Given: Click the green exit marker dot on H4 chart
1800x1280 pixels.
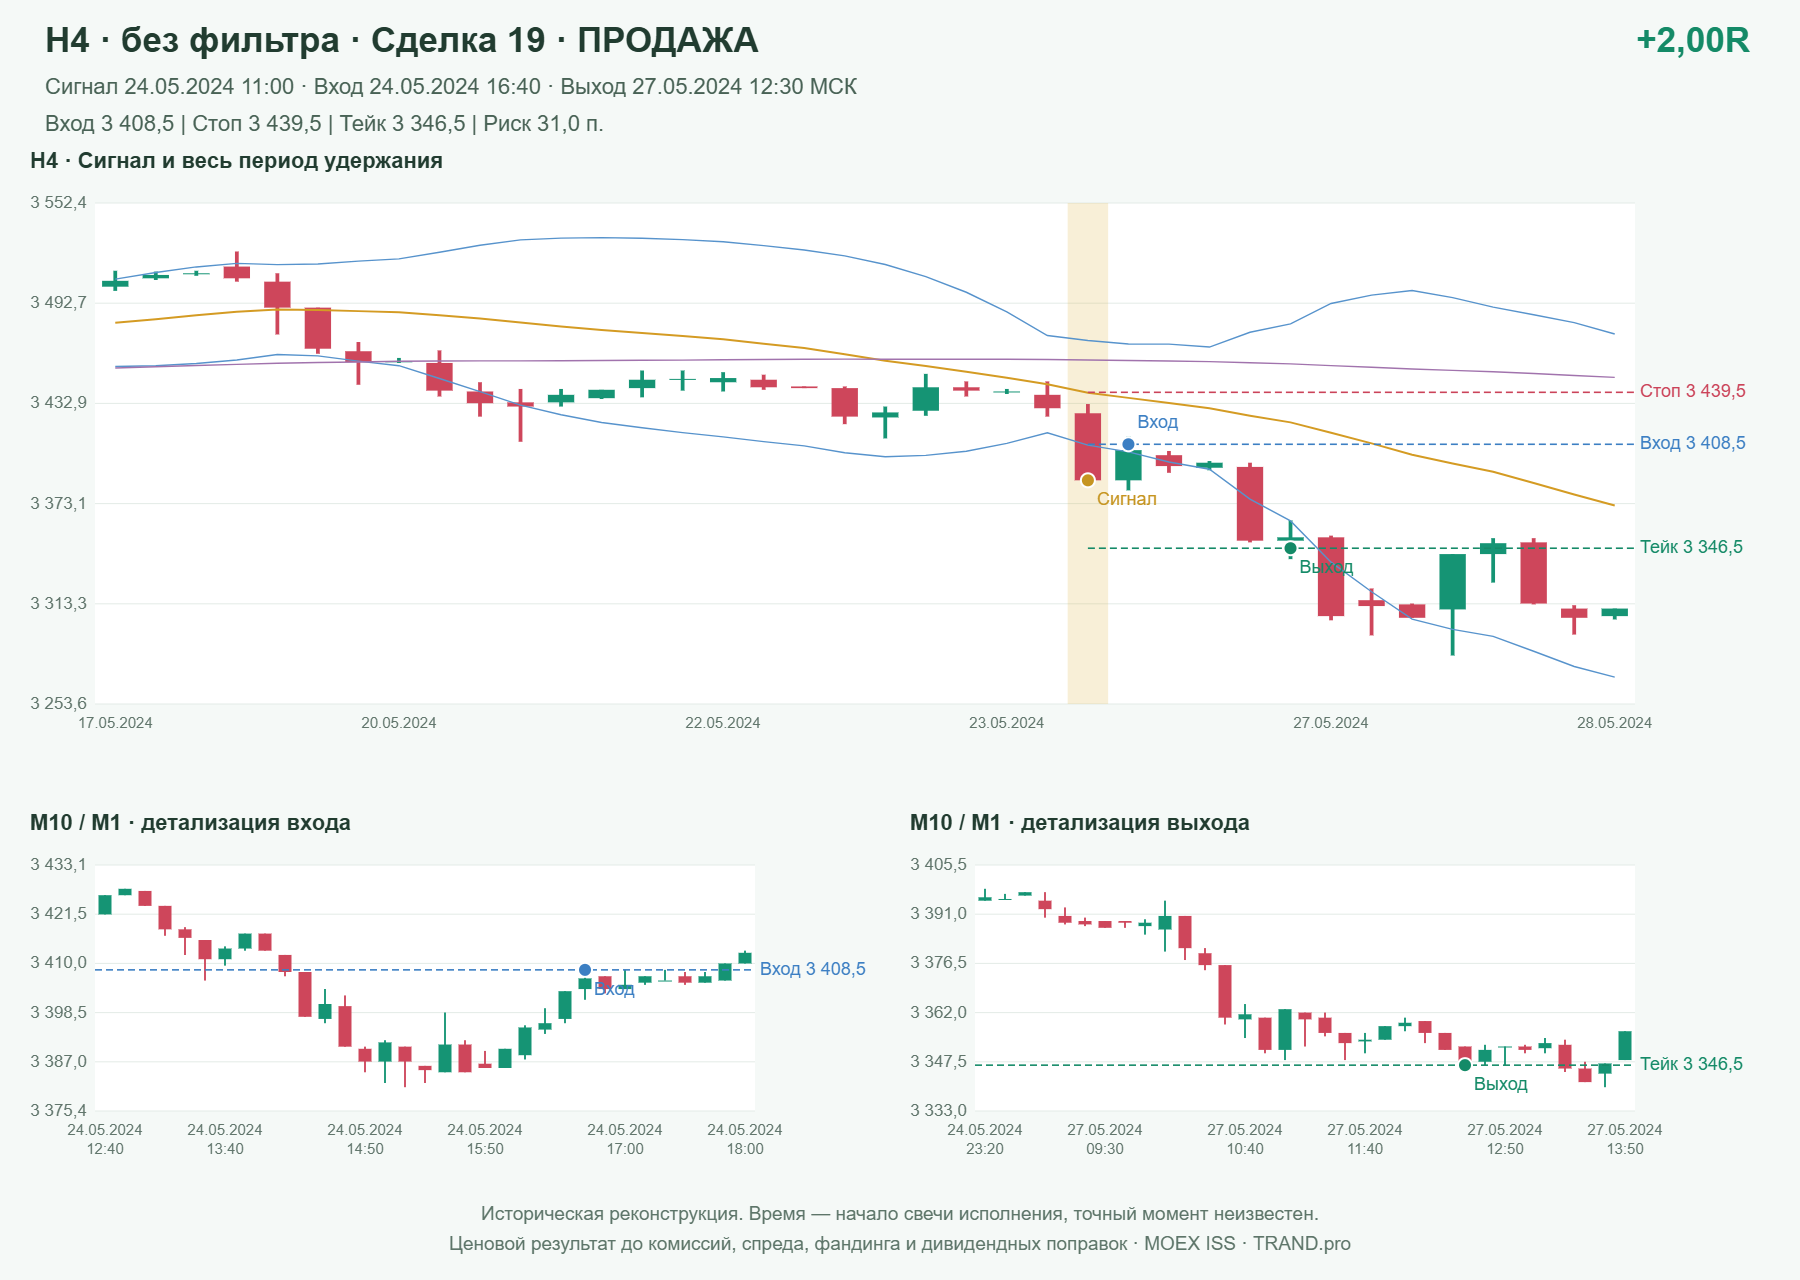Looking at the screenshot, I should pyautogui.click(x=1290, y=548).
